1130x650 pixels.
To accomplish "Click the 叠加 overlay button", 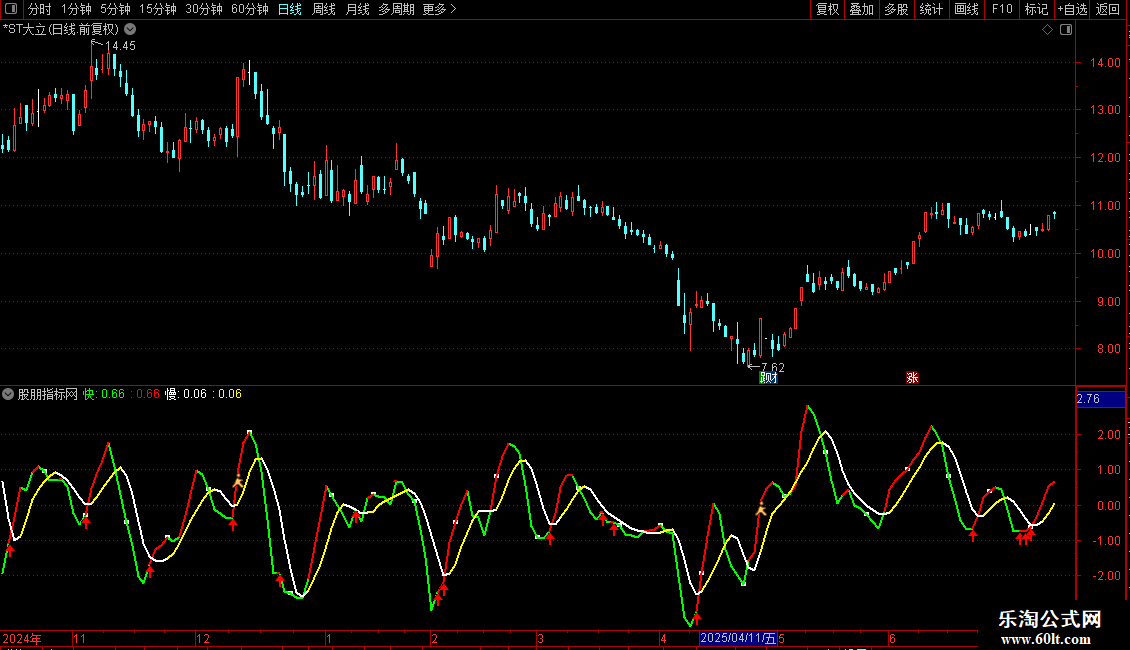I will coord(861,9).
